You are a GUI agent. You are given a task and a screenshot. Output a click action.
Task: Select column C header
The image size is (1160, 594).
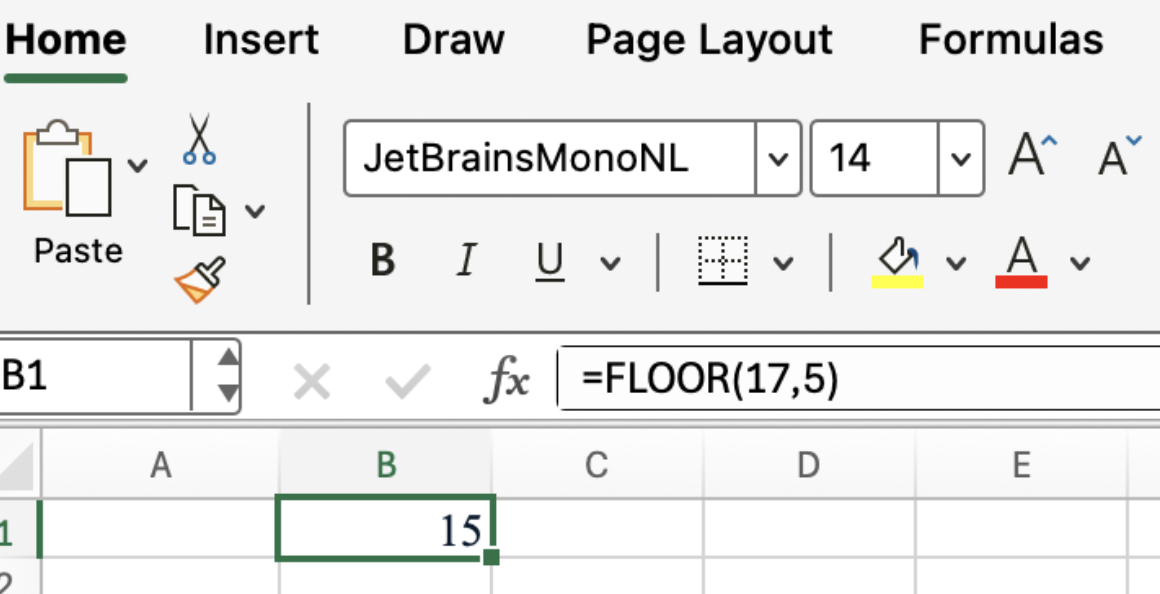[x=596, y=465]
